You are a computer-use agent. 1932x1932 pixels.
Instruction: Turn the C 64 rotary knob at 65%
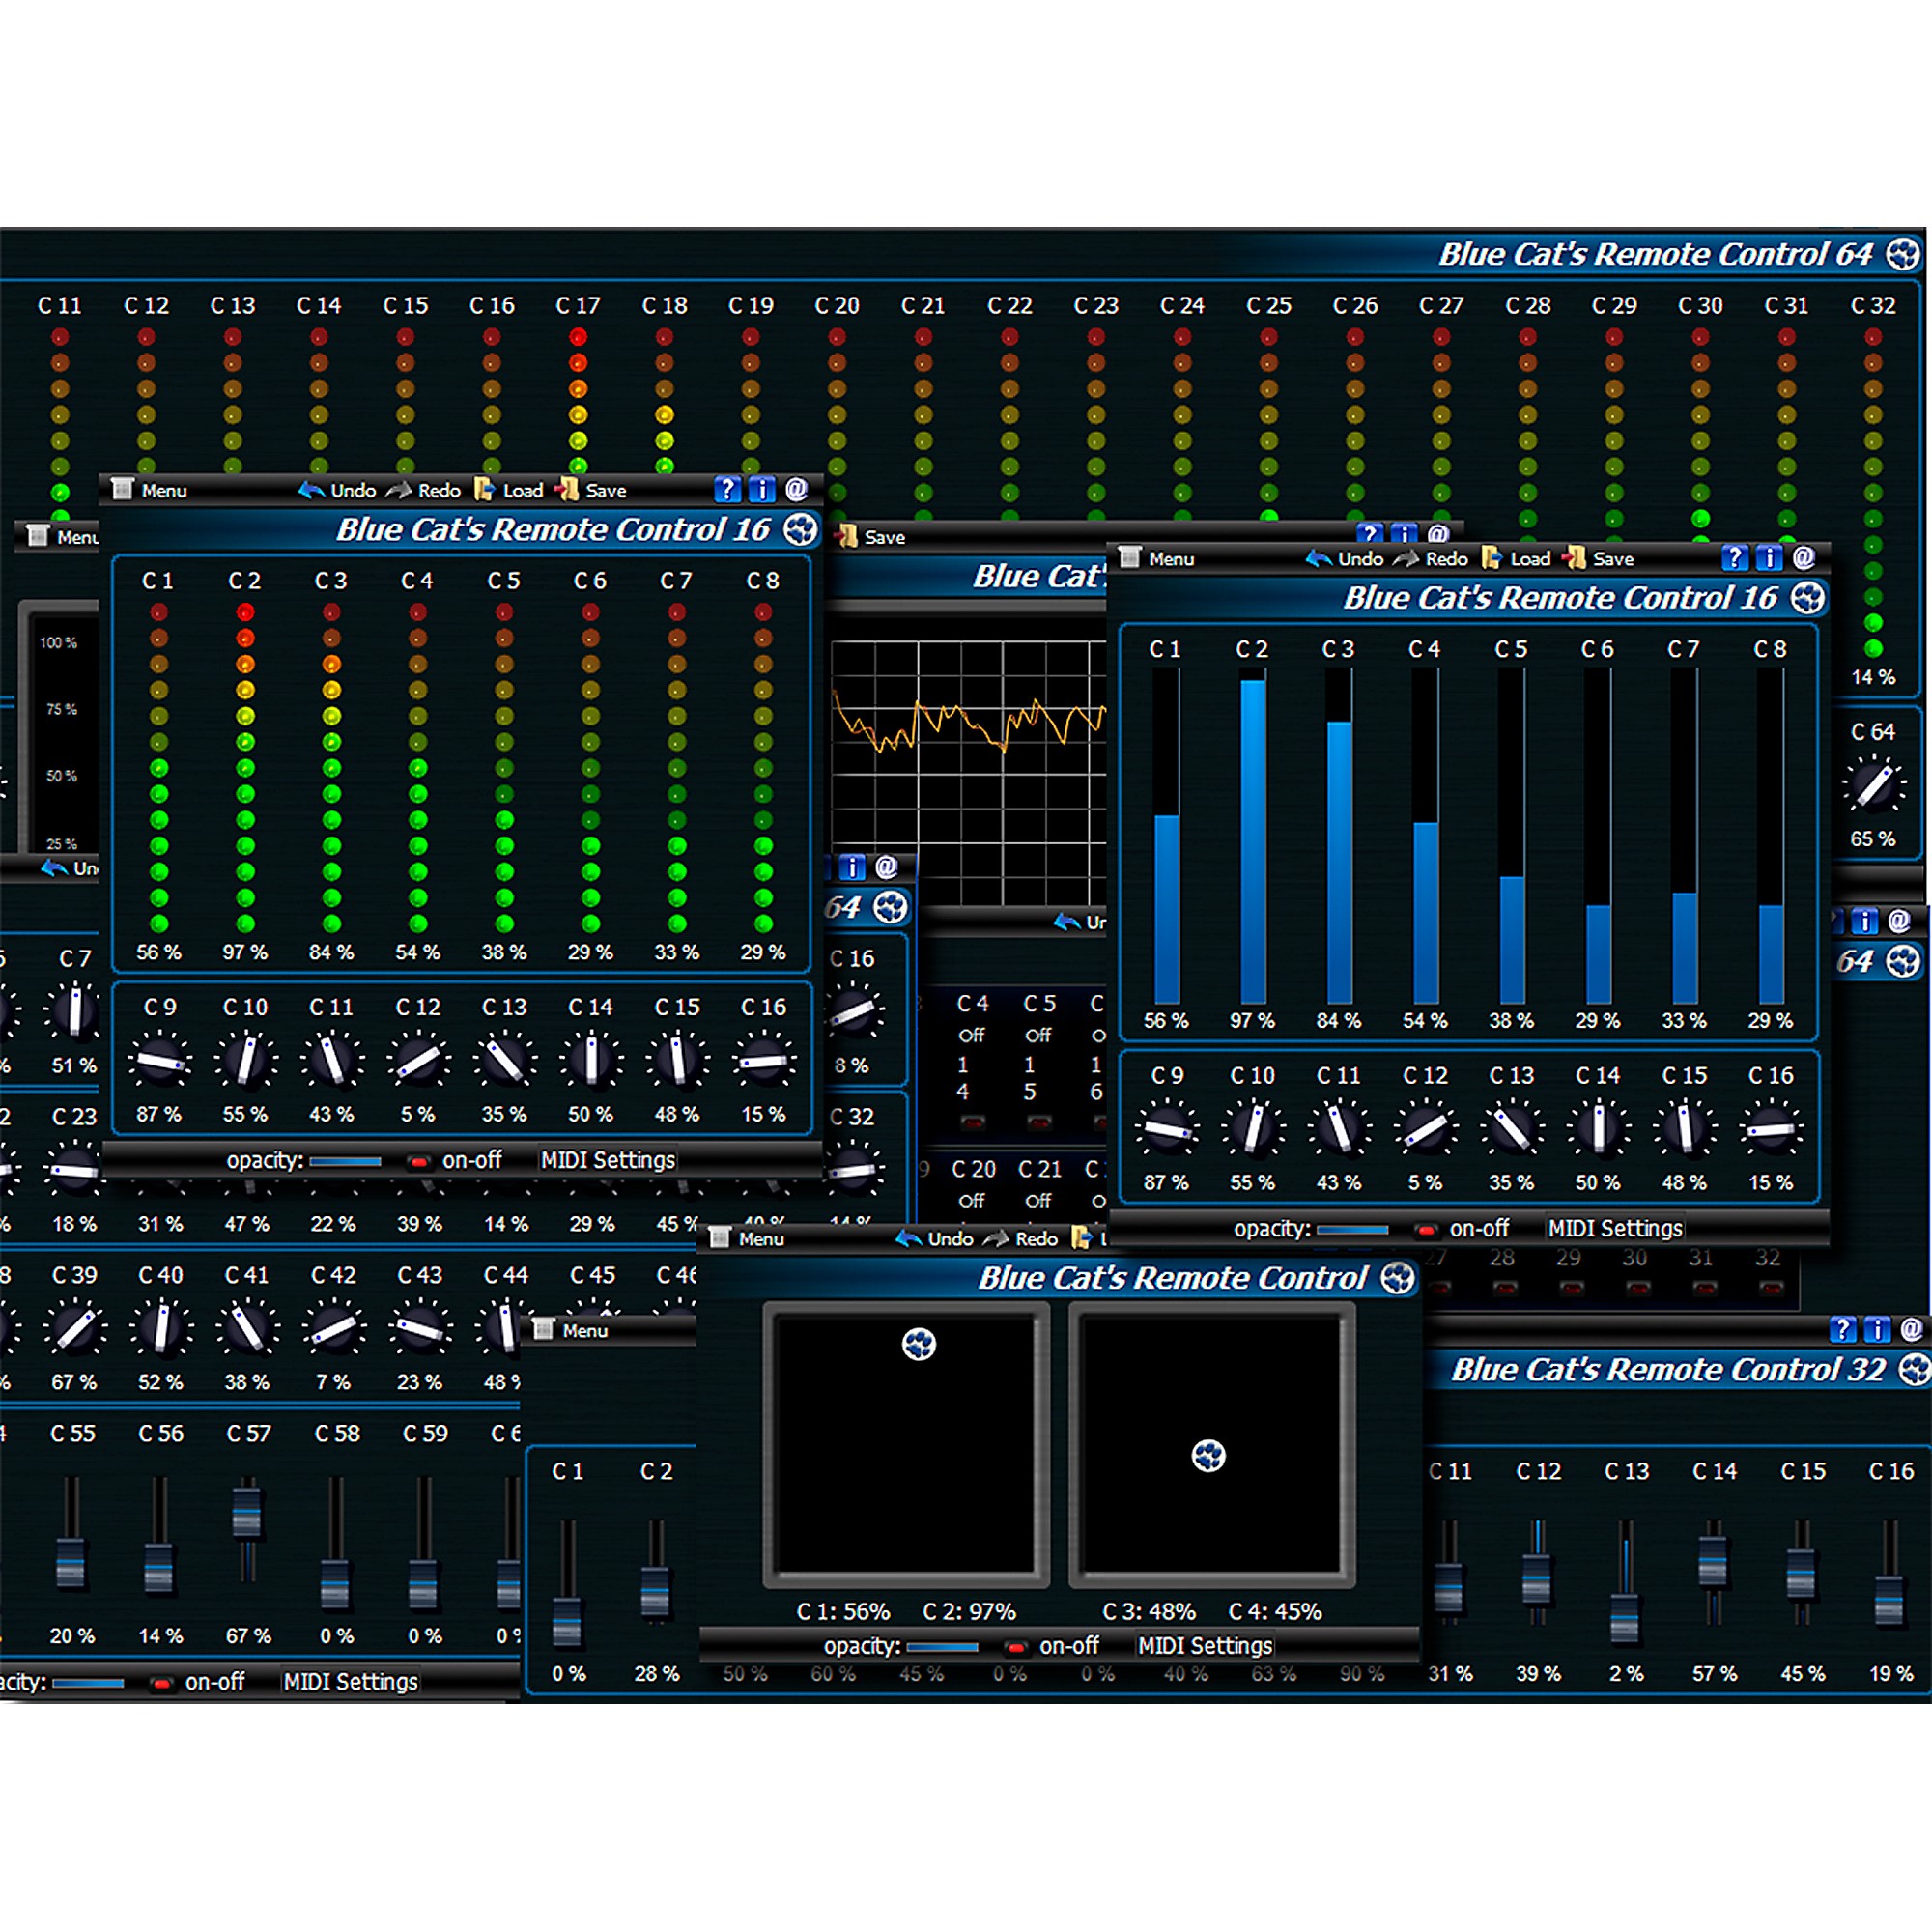point(1875,785)
